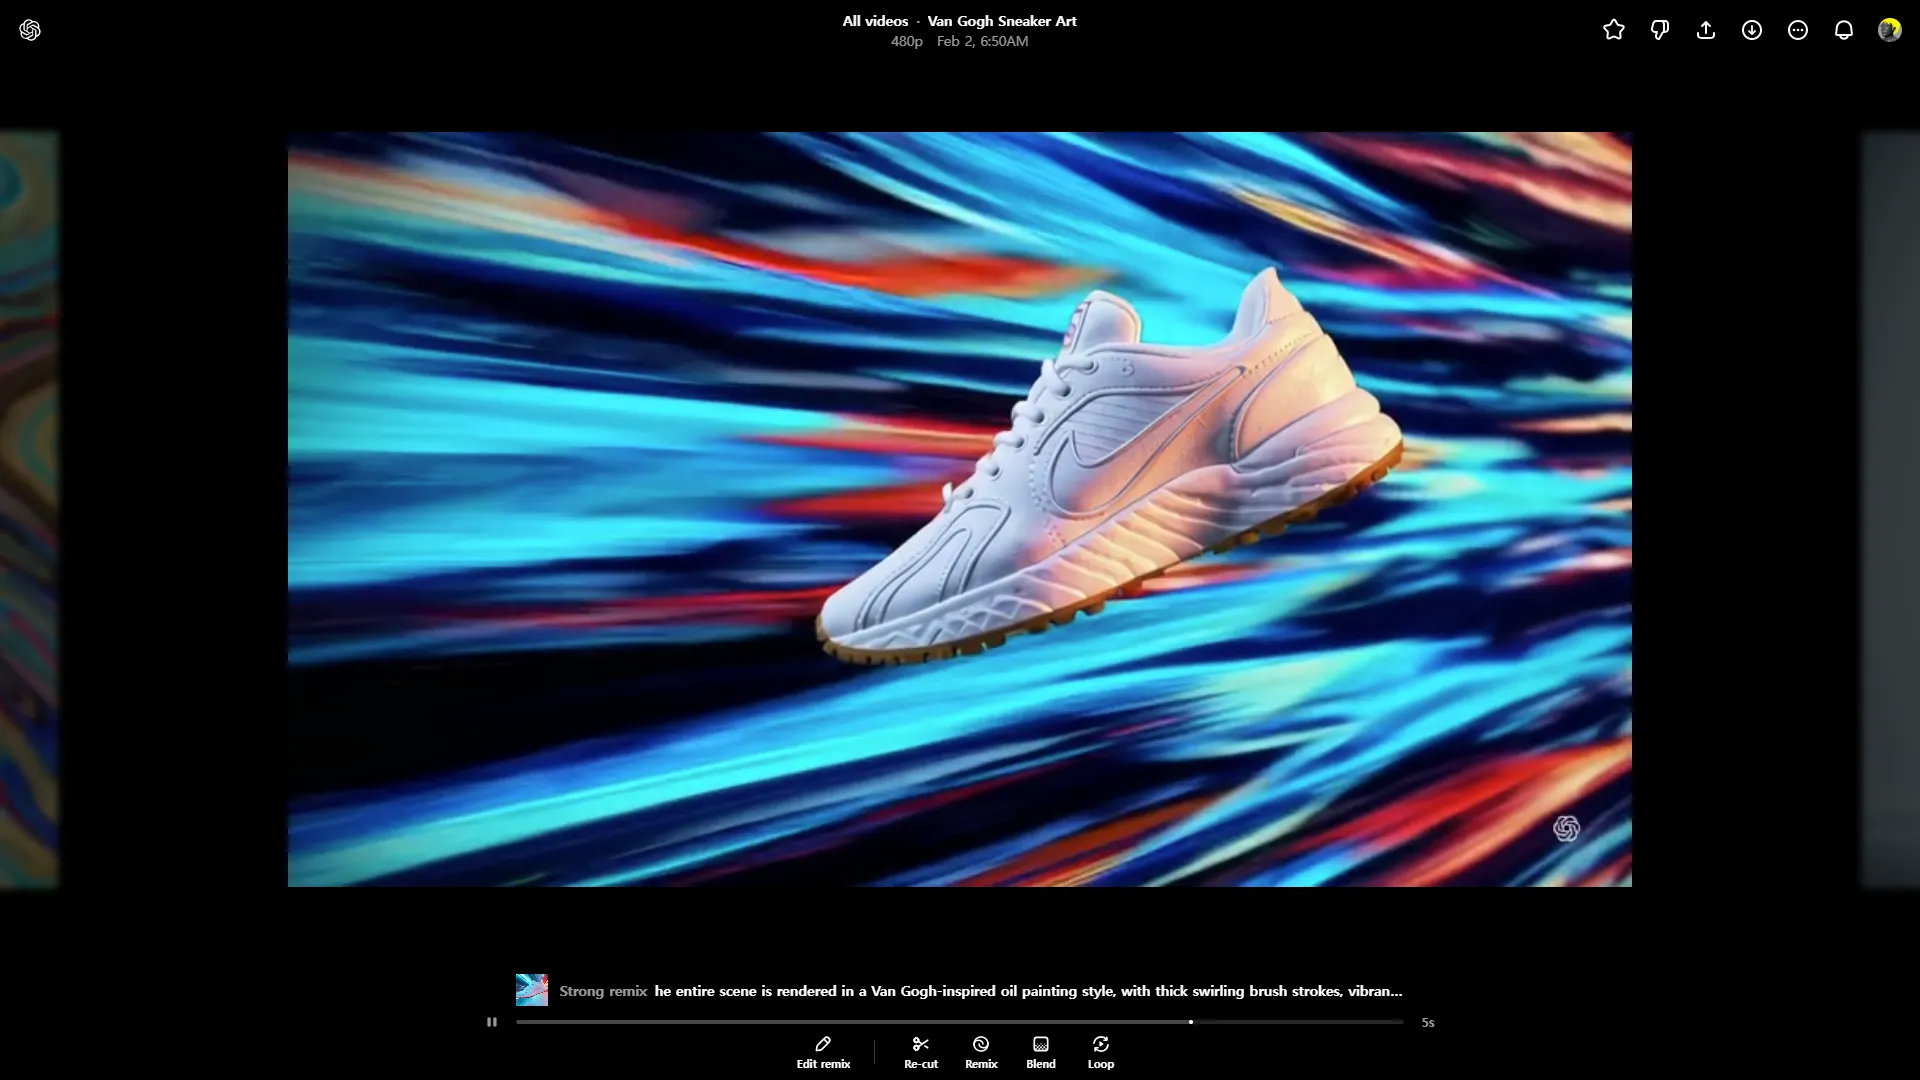Select the Remix tool
Screen dimensions: 1920x1080
pos(981,1052)
